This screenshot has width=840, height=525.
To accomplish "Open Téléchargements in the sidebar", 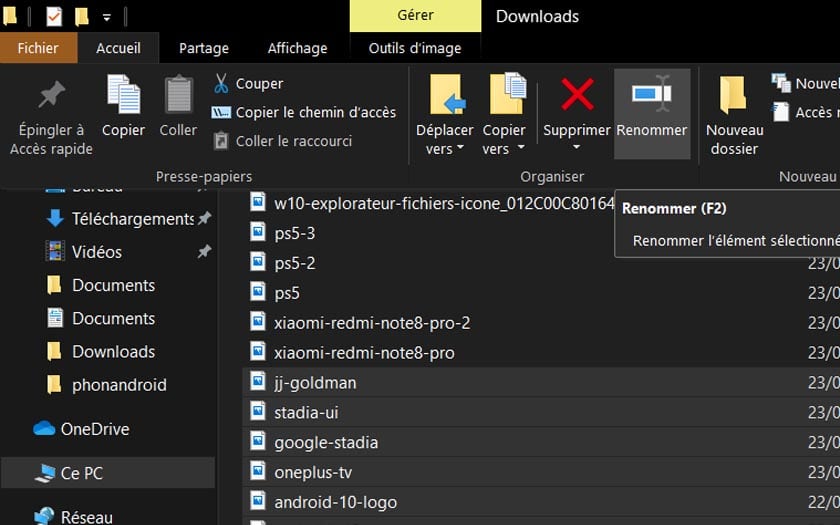I will click(x=132, y=219).
